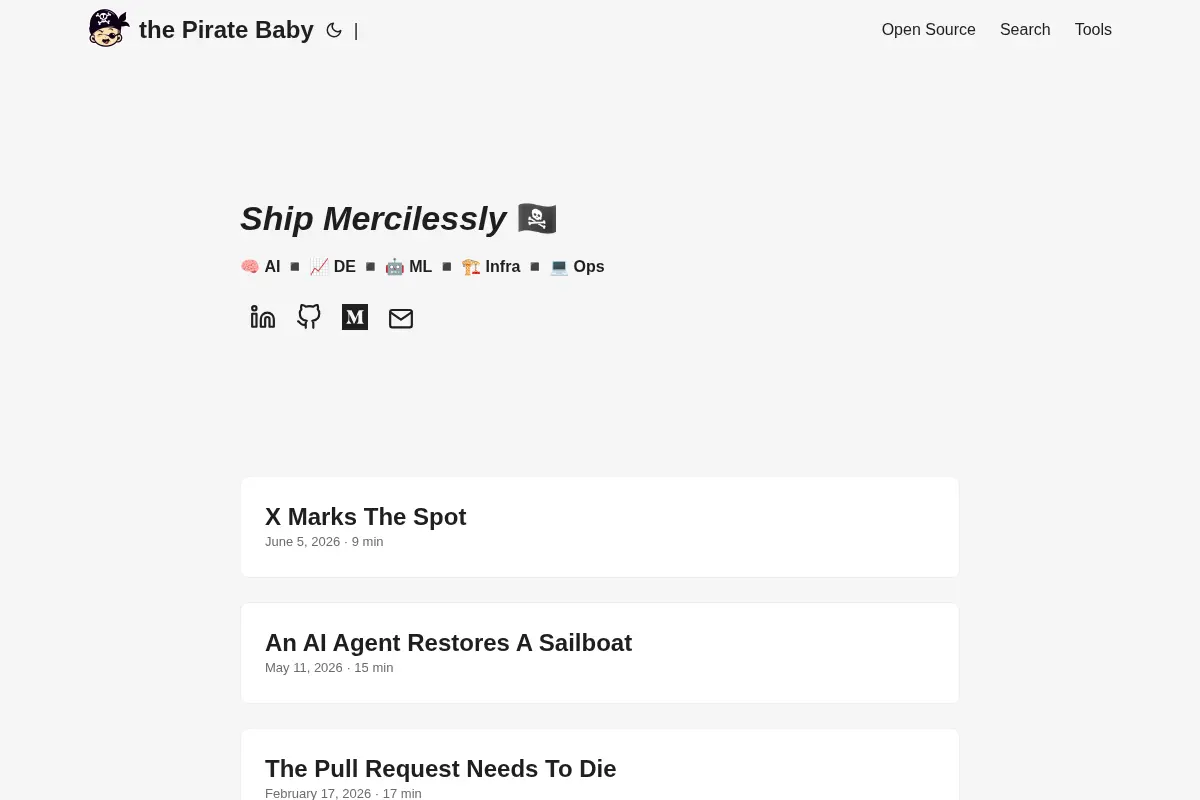Click the crane emoji beside Infra
Screen dimensions: 1200x800
[471, 267]
